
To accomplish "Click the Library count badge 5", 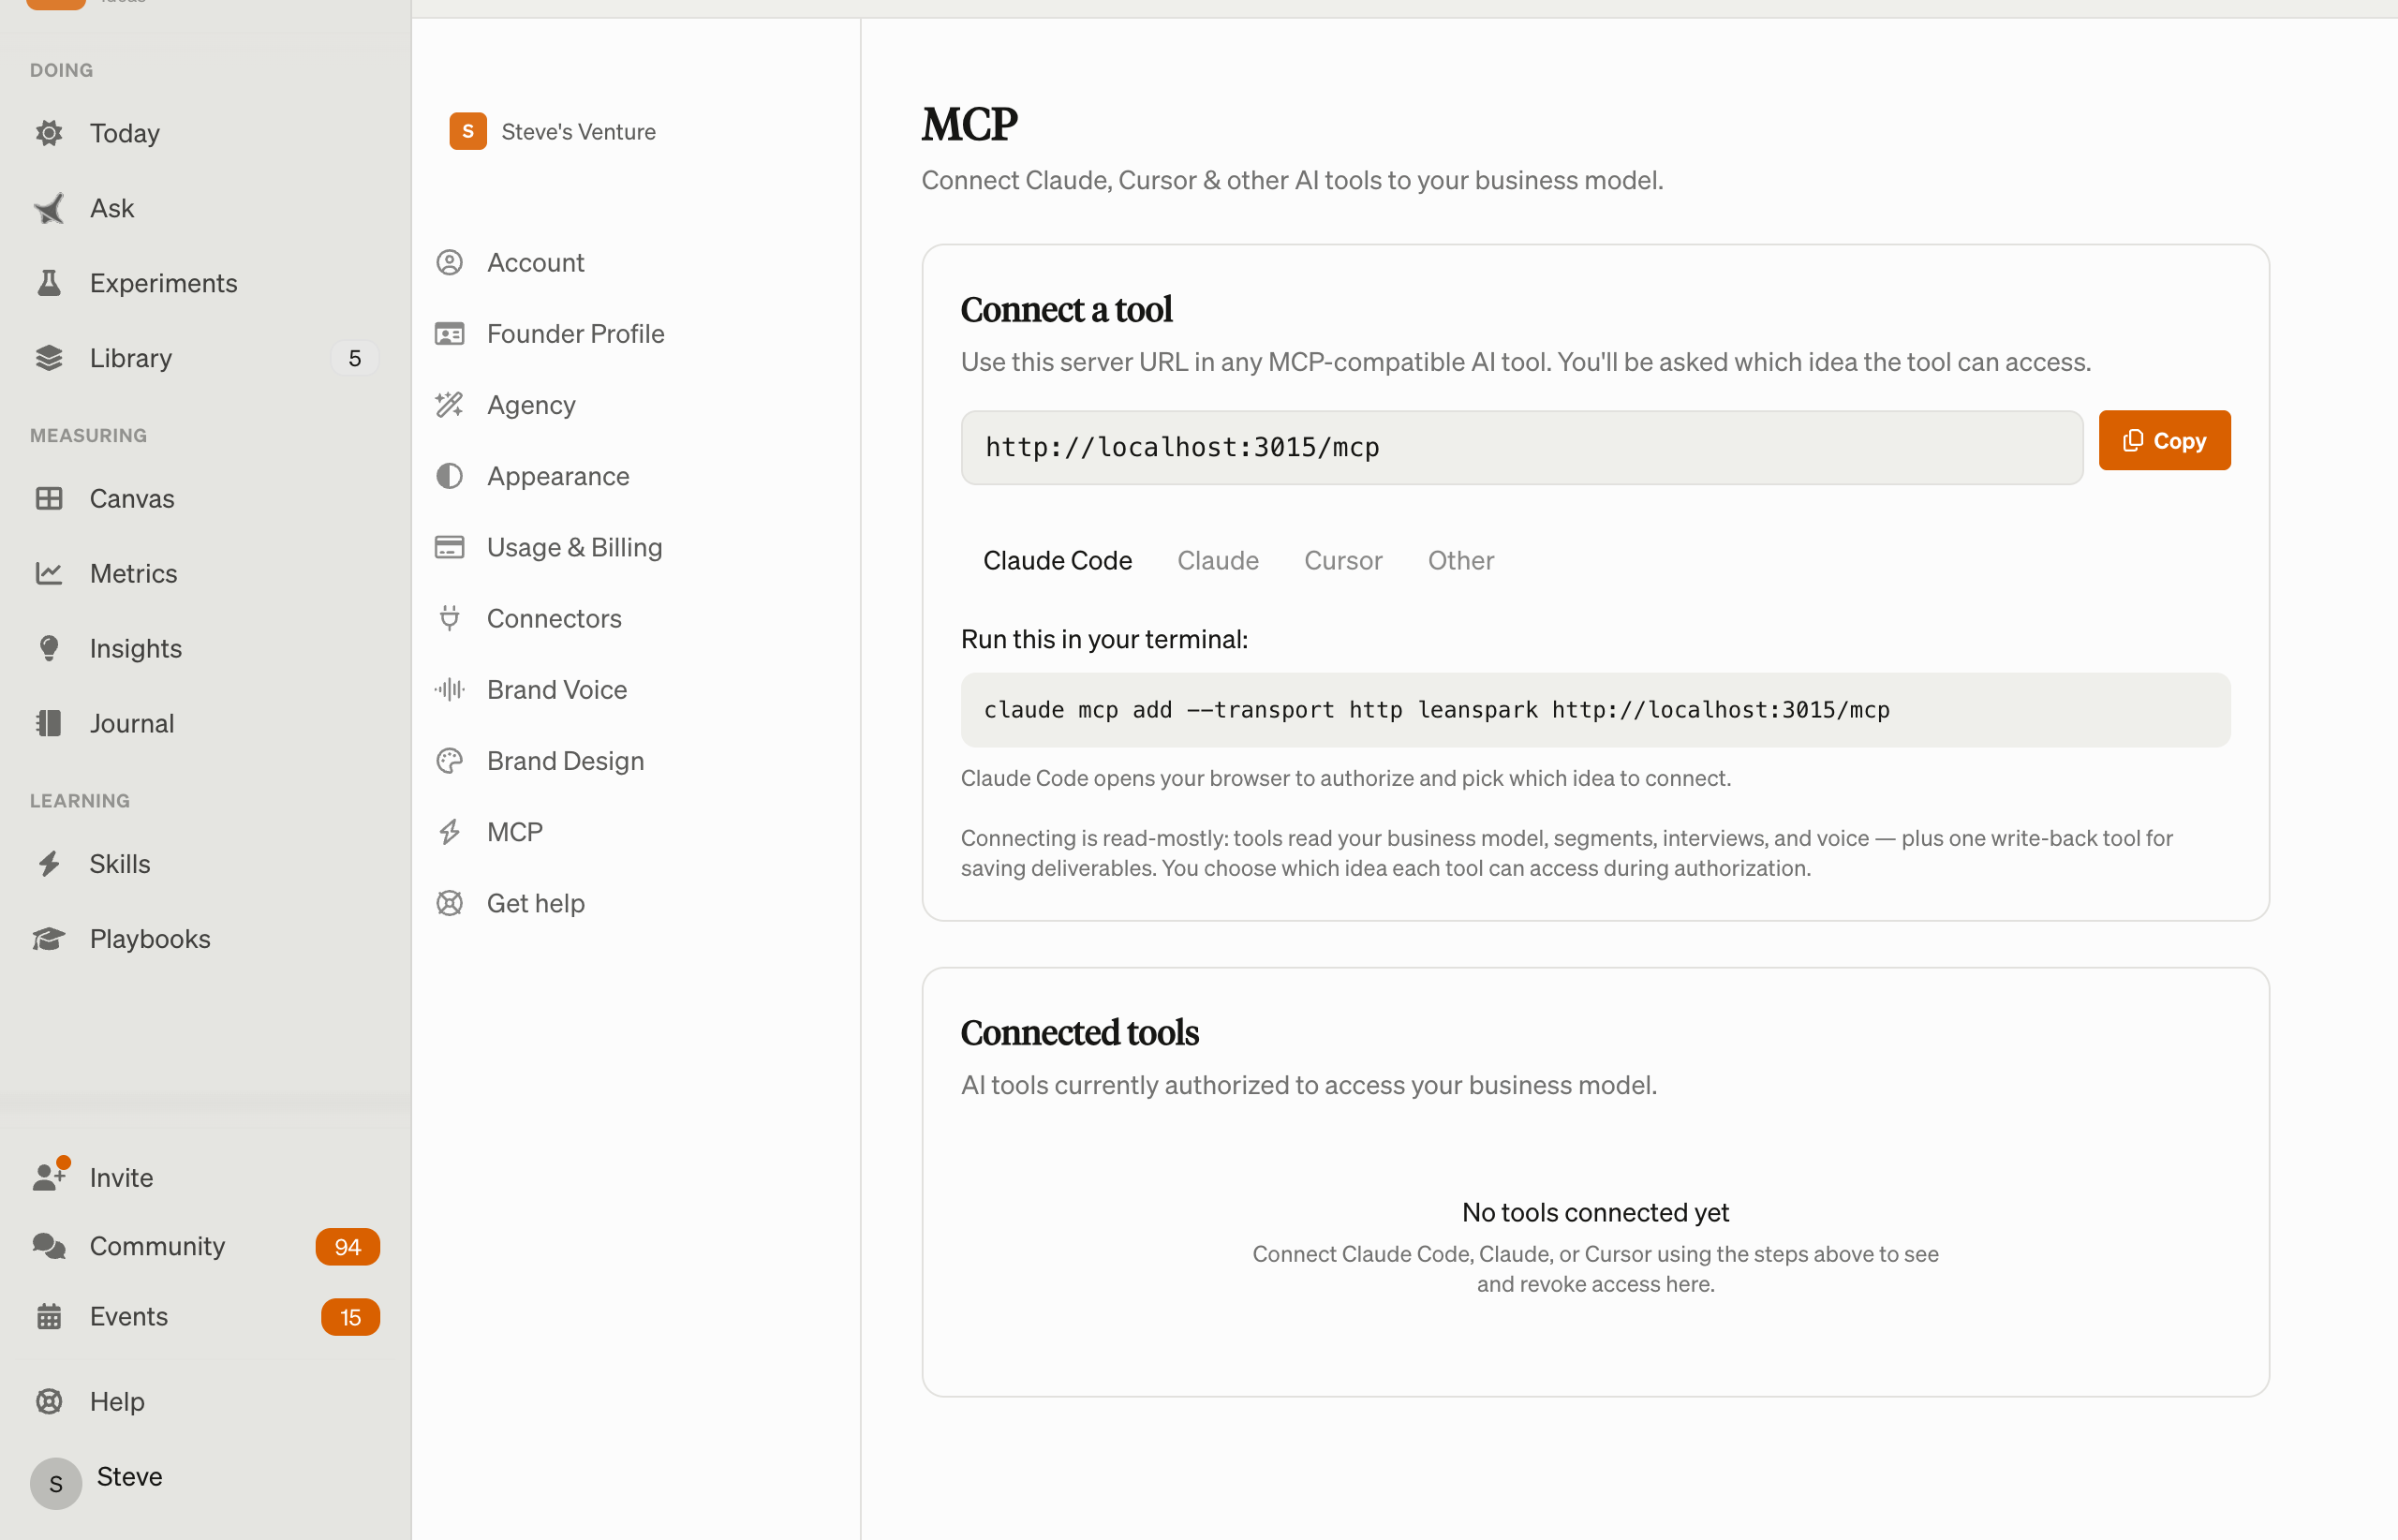I will 354,358.
